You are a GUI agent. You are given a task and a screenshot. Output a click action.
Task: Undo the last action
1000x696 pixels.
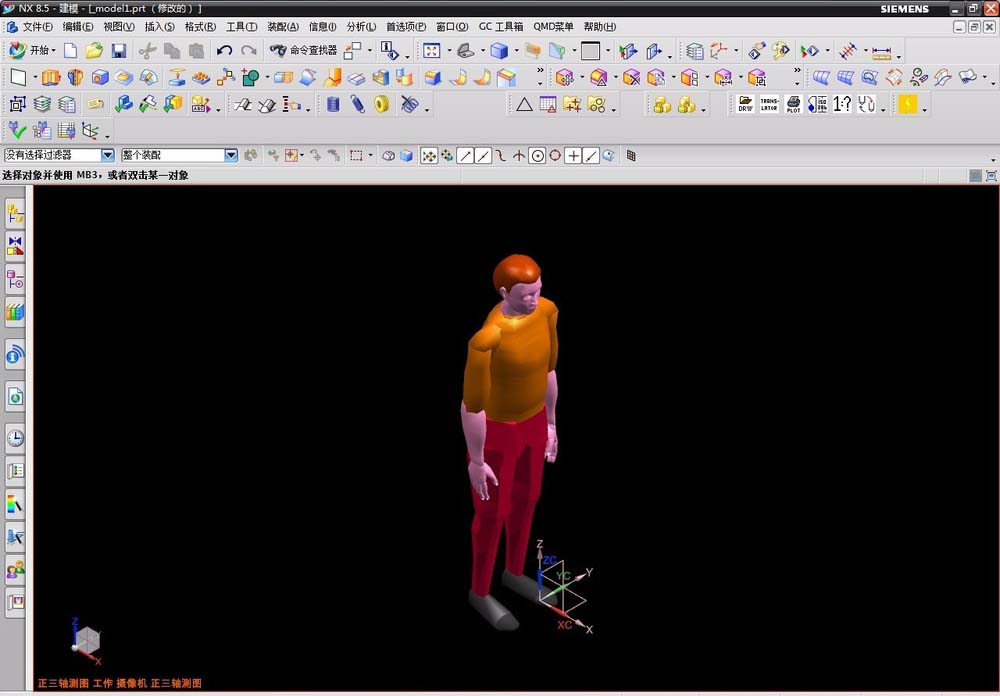[224, 50]
